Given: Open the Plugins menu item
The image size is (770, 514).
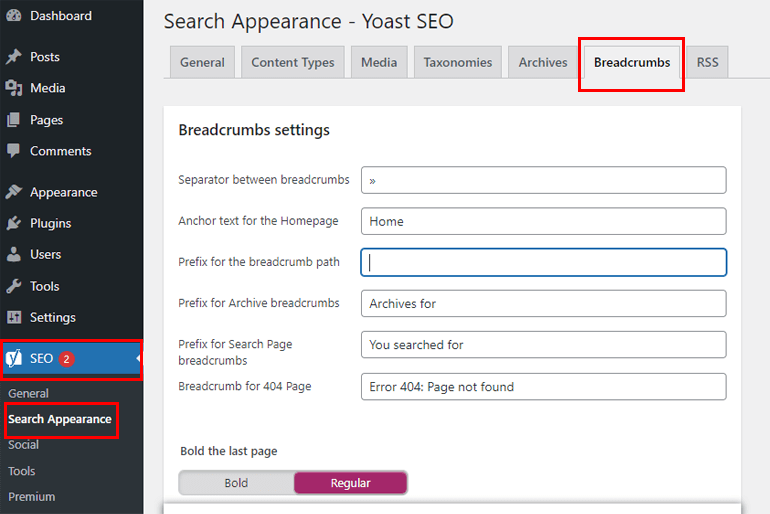Looking at the screenshot, I should click(x=51, y=223).
